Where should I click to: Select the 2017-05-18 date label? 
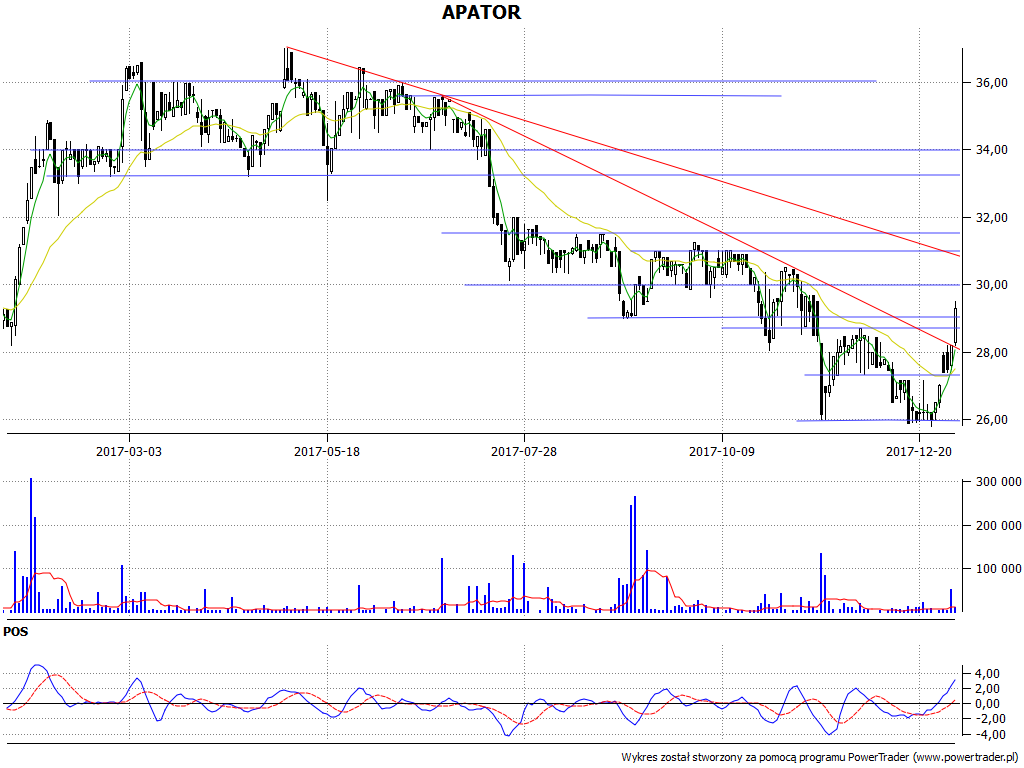coord(327,451)
